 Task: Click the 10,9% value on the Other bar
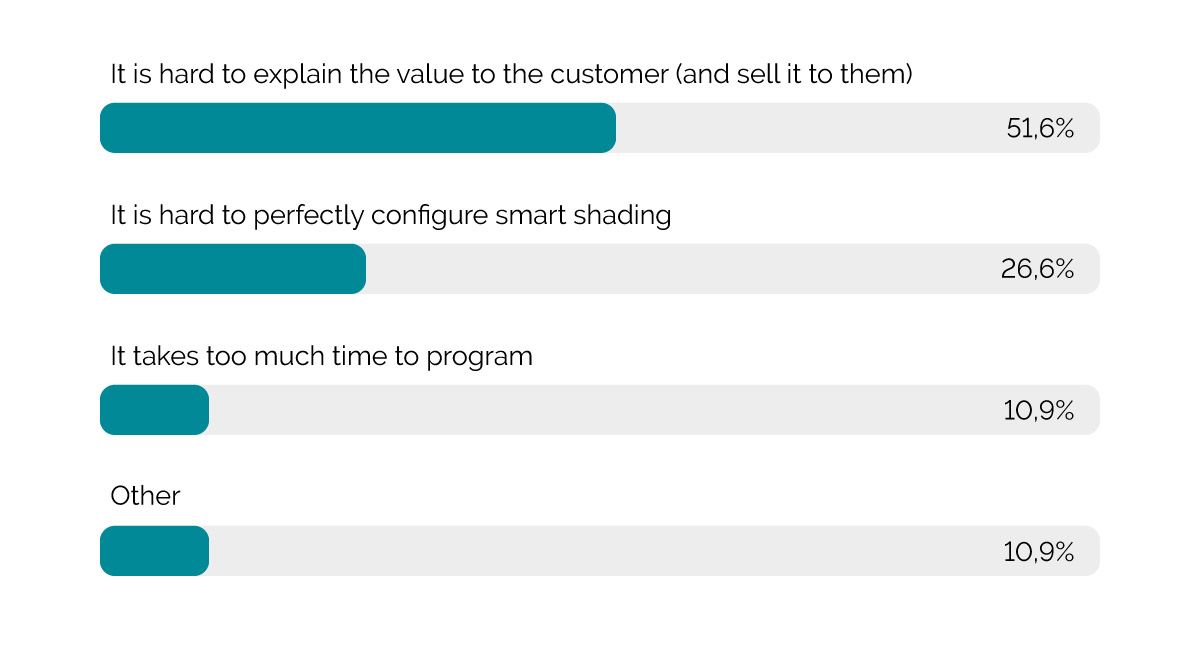tap(1038, 551)
